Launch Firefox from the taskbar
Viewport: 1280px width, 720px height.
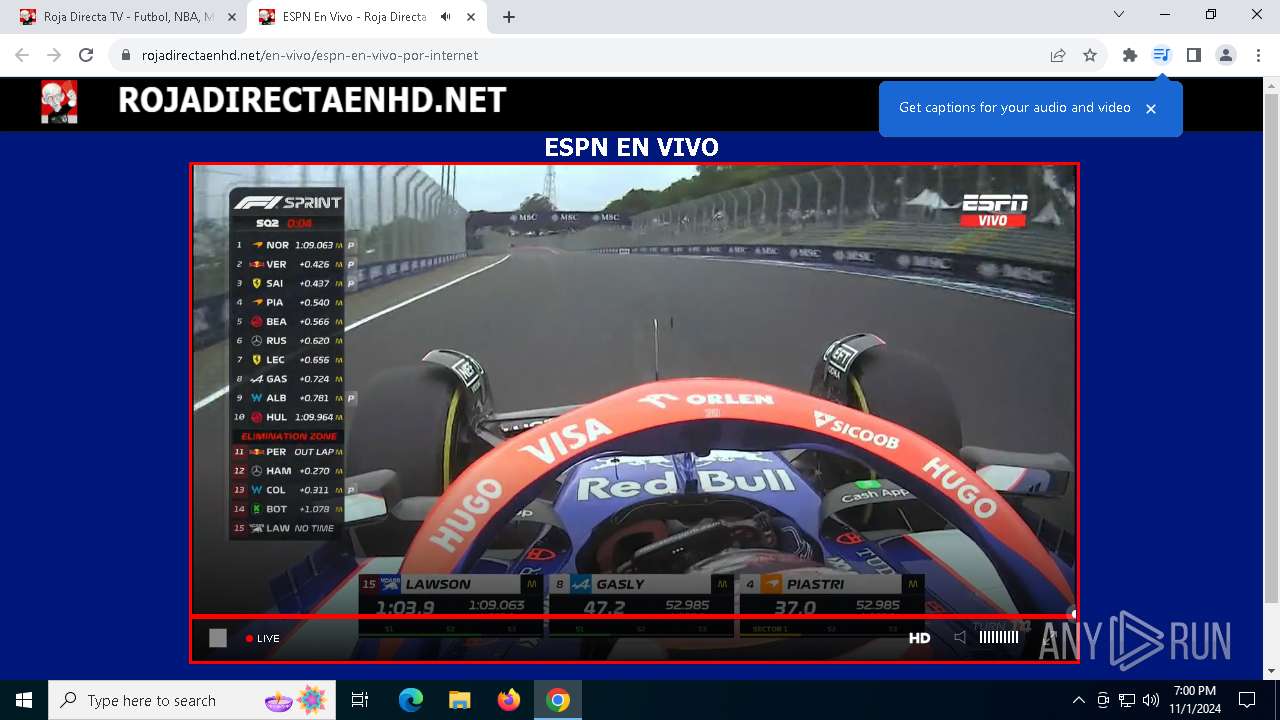(508, 700)
